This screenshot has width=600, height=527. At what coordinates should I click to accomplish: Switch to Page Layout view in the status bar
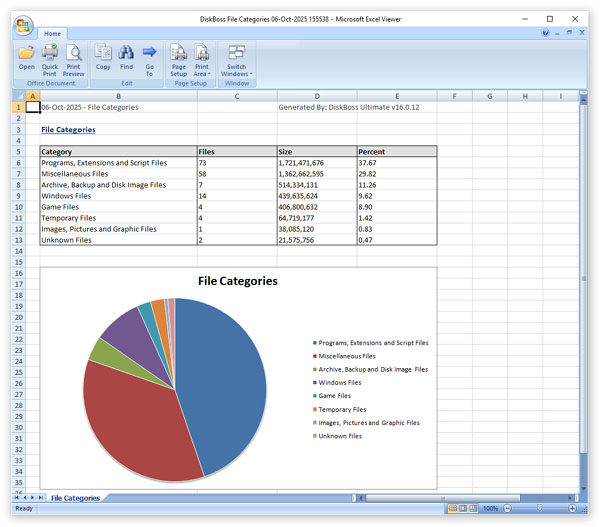tap(463, 508)
